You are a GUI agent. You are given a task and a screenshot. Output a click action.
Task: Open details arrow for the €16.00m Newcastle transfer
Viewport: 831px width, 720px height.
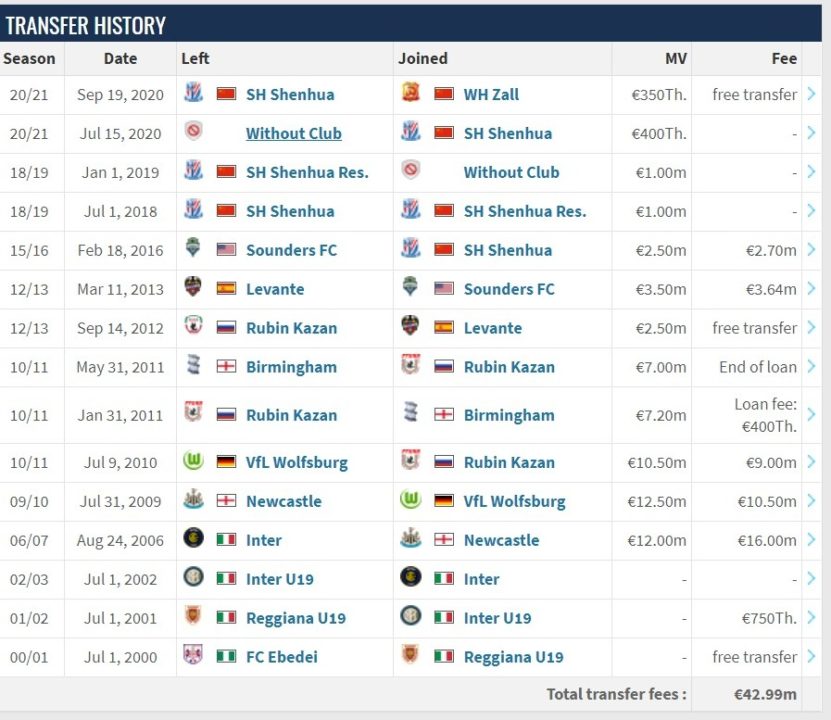[811, 540]
